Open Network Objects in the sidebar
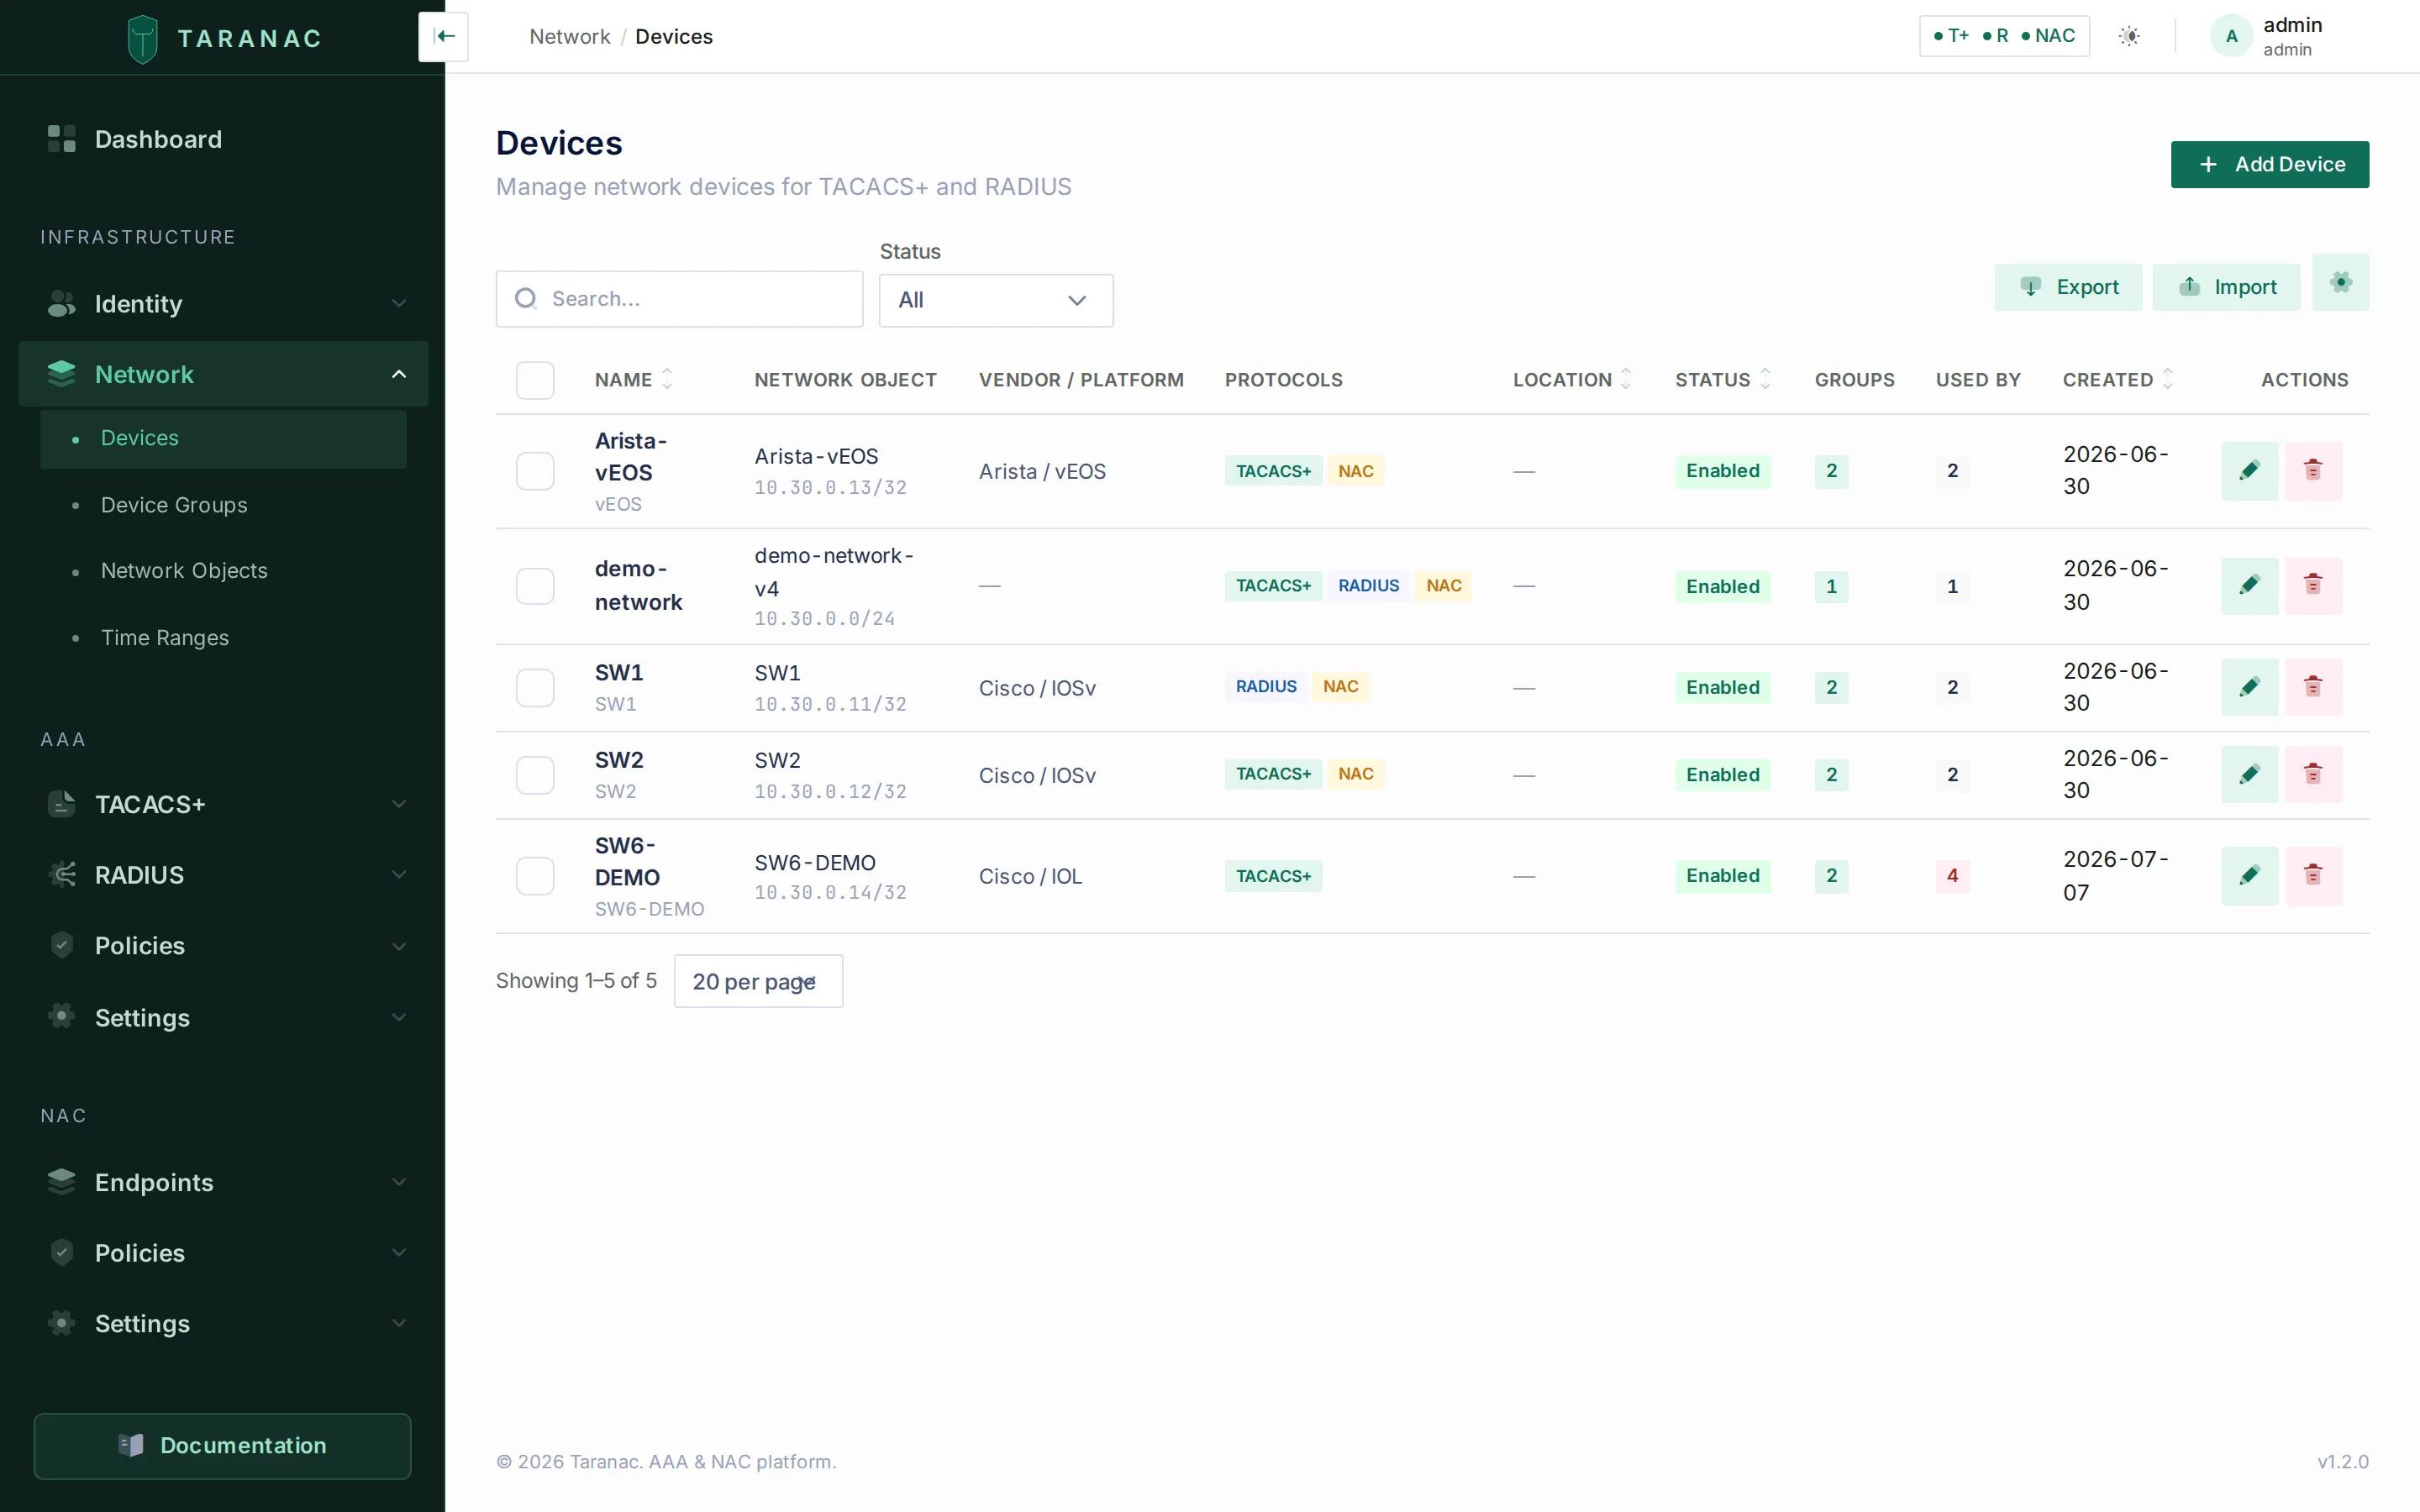Viewport: 2420px width, 1512px height. pos(223,571)
